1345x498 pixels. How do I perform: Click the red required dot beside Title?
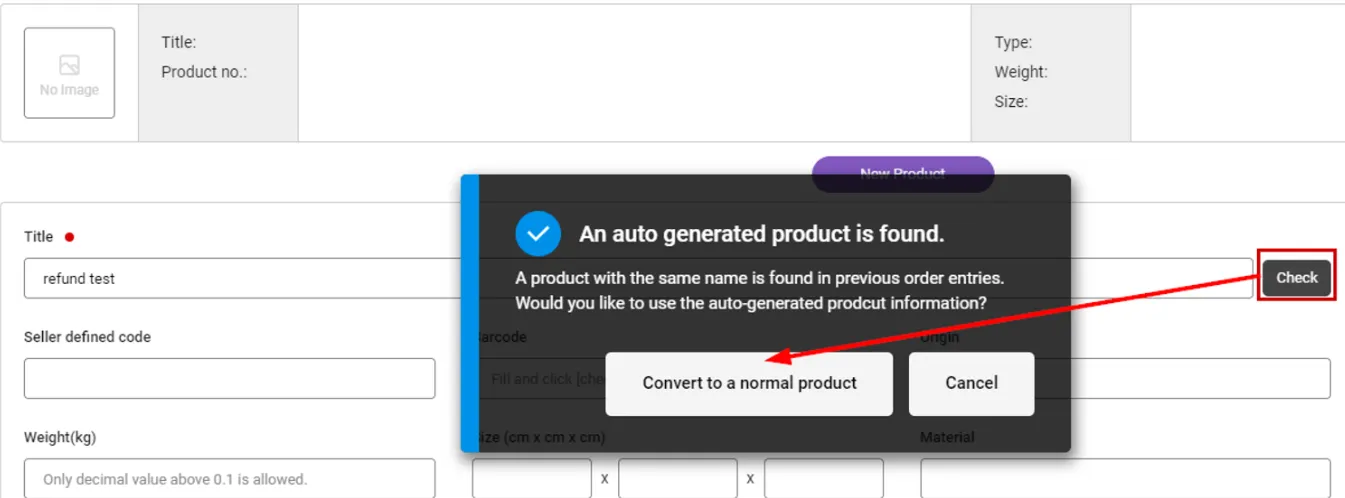69,237
